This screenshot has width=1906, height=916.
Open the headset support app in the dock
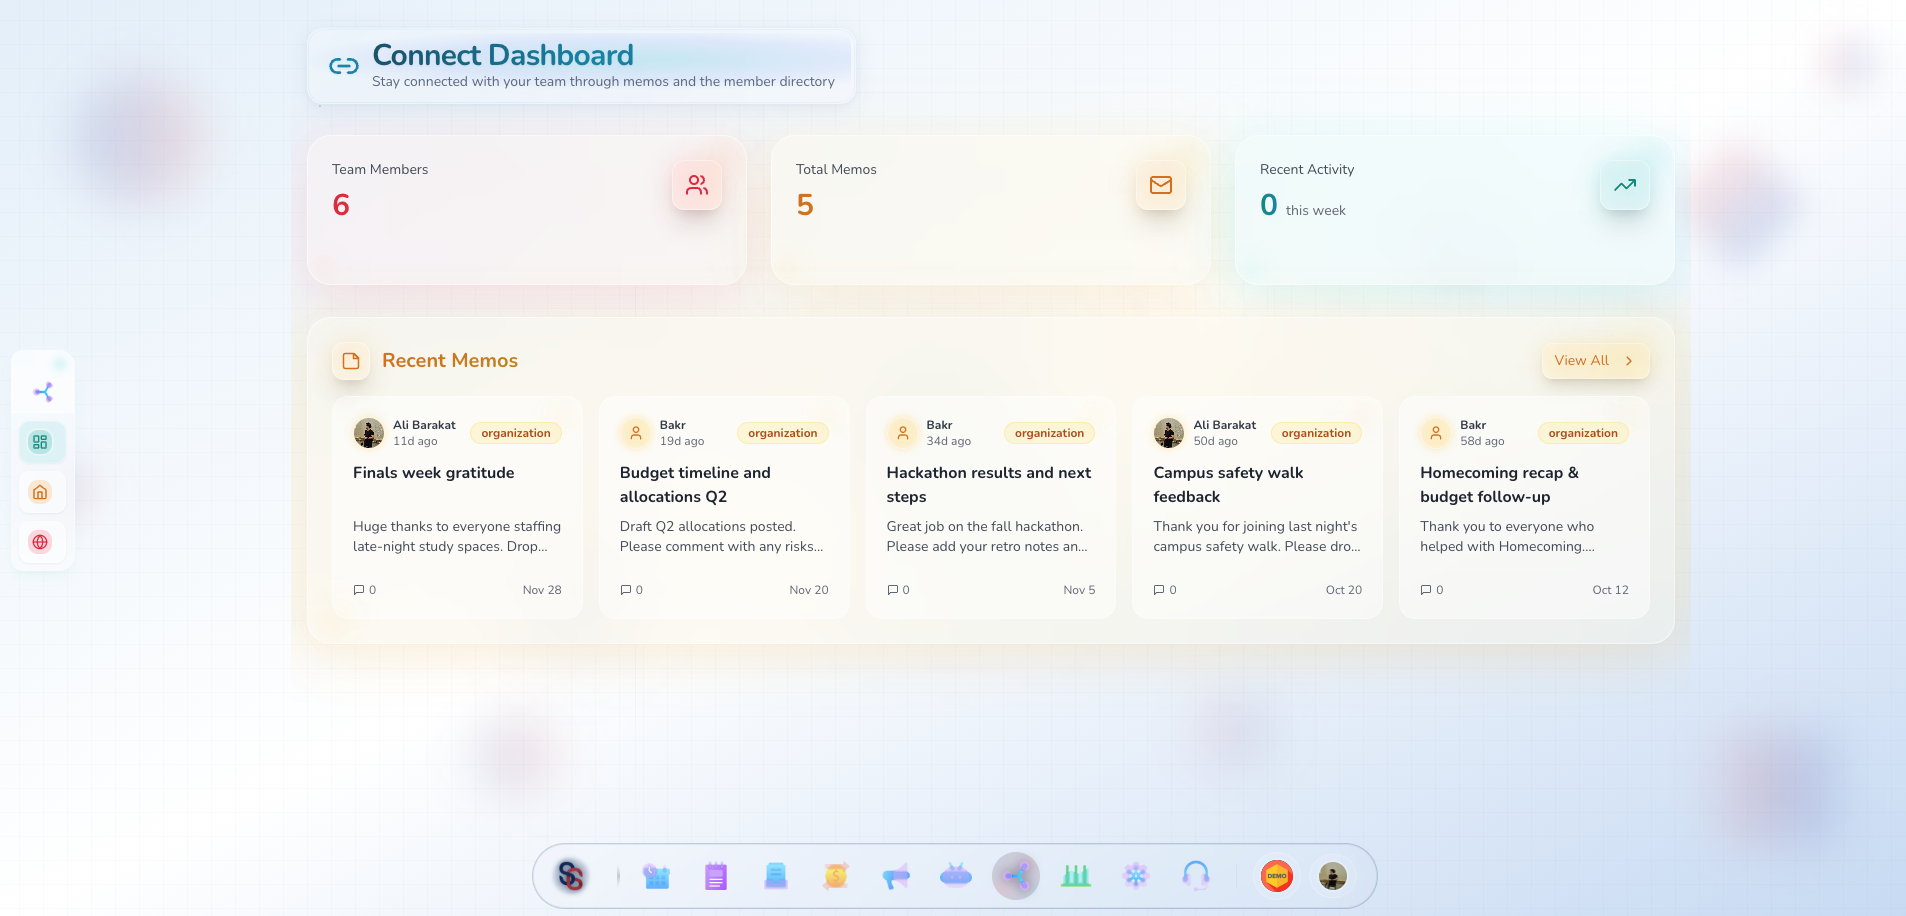coord(1196,875)
